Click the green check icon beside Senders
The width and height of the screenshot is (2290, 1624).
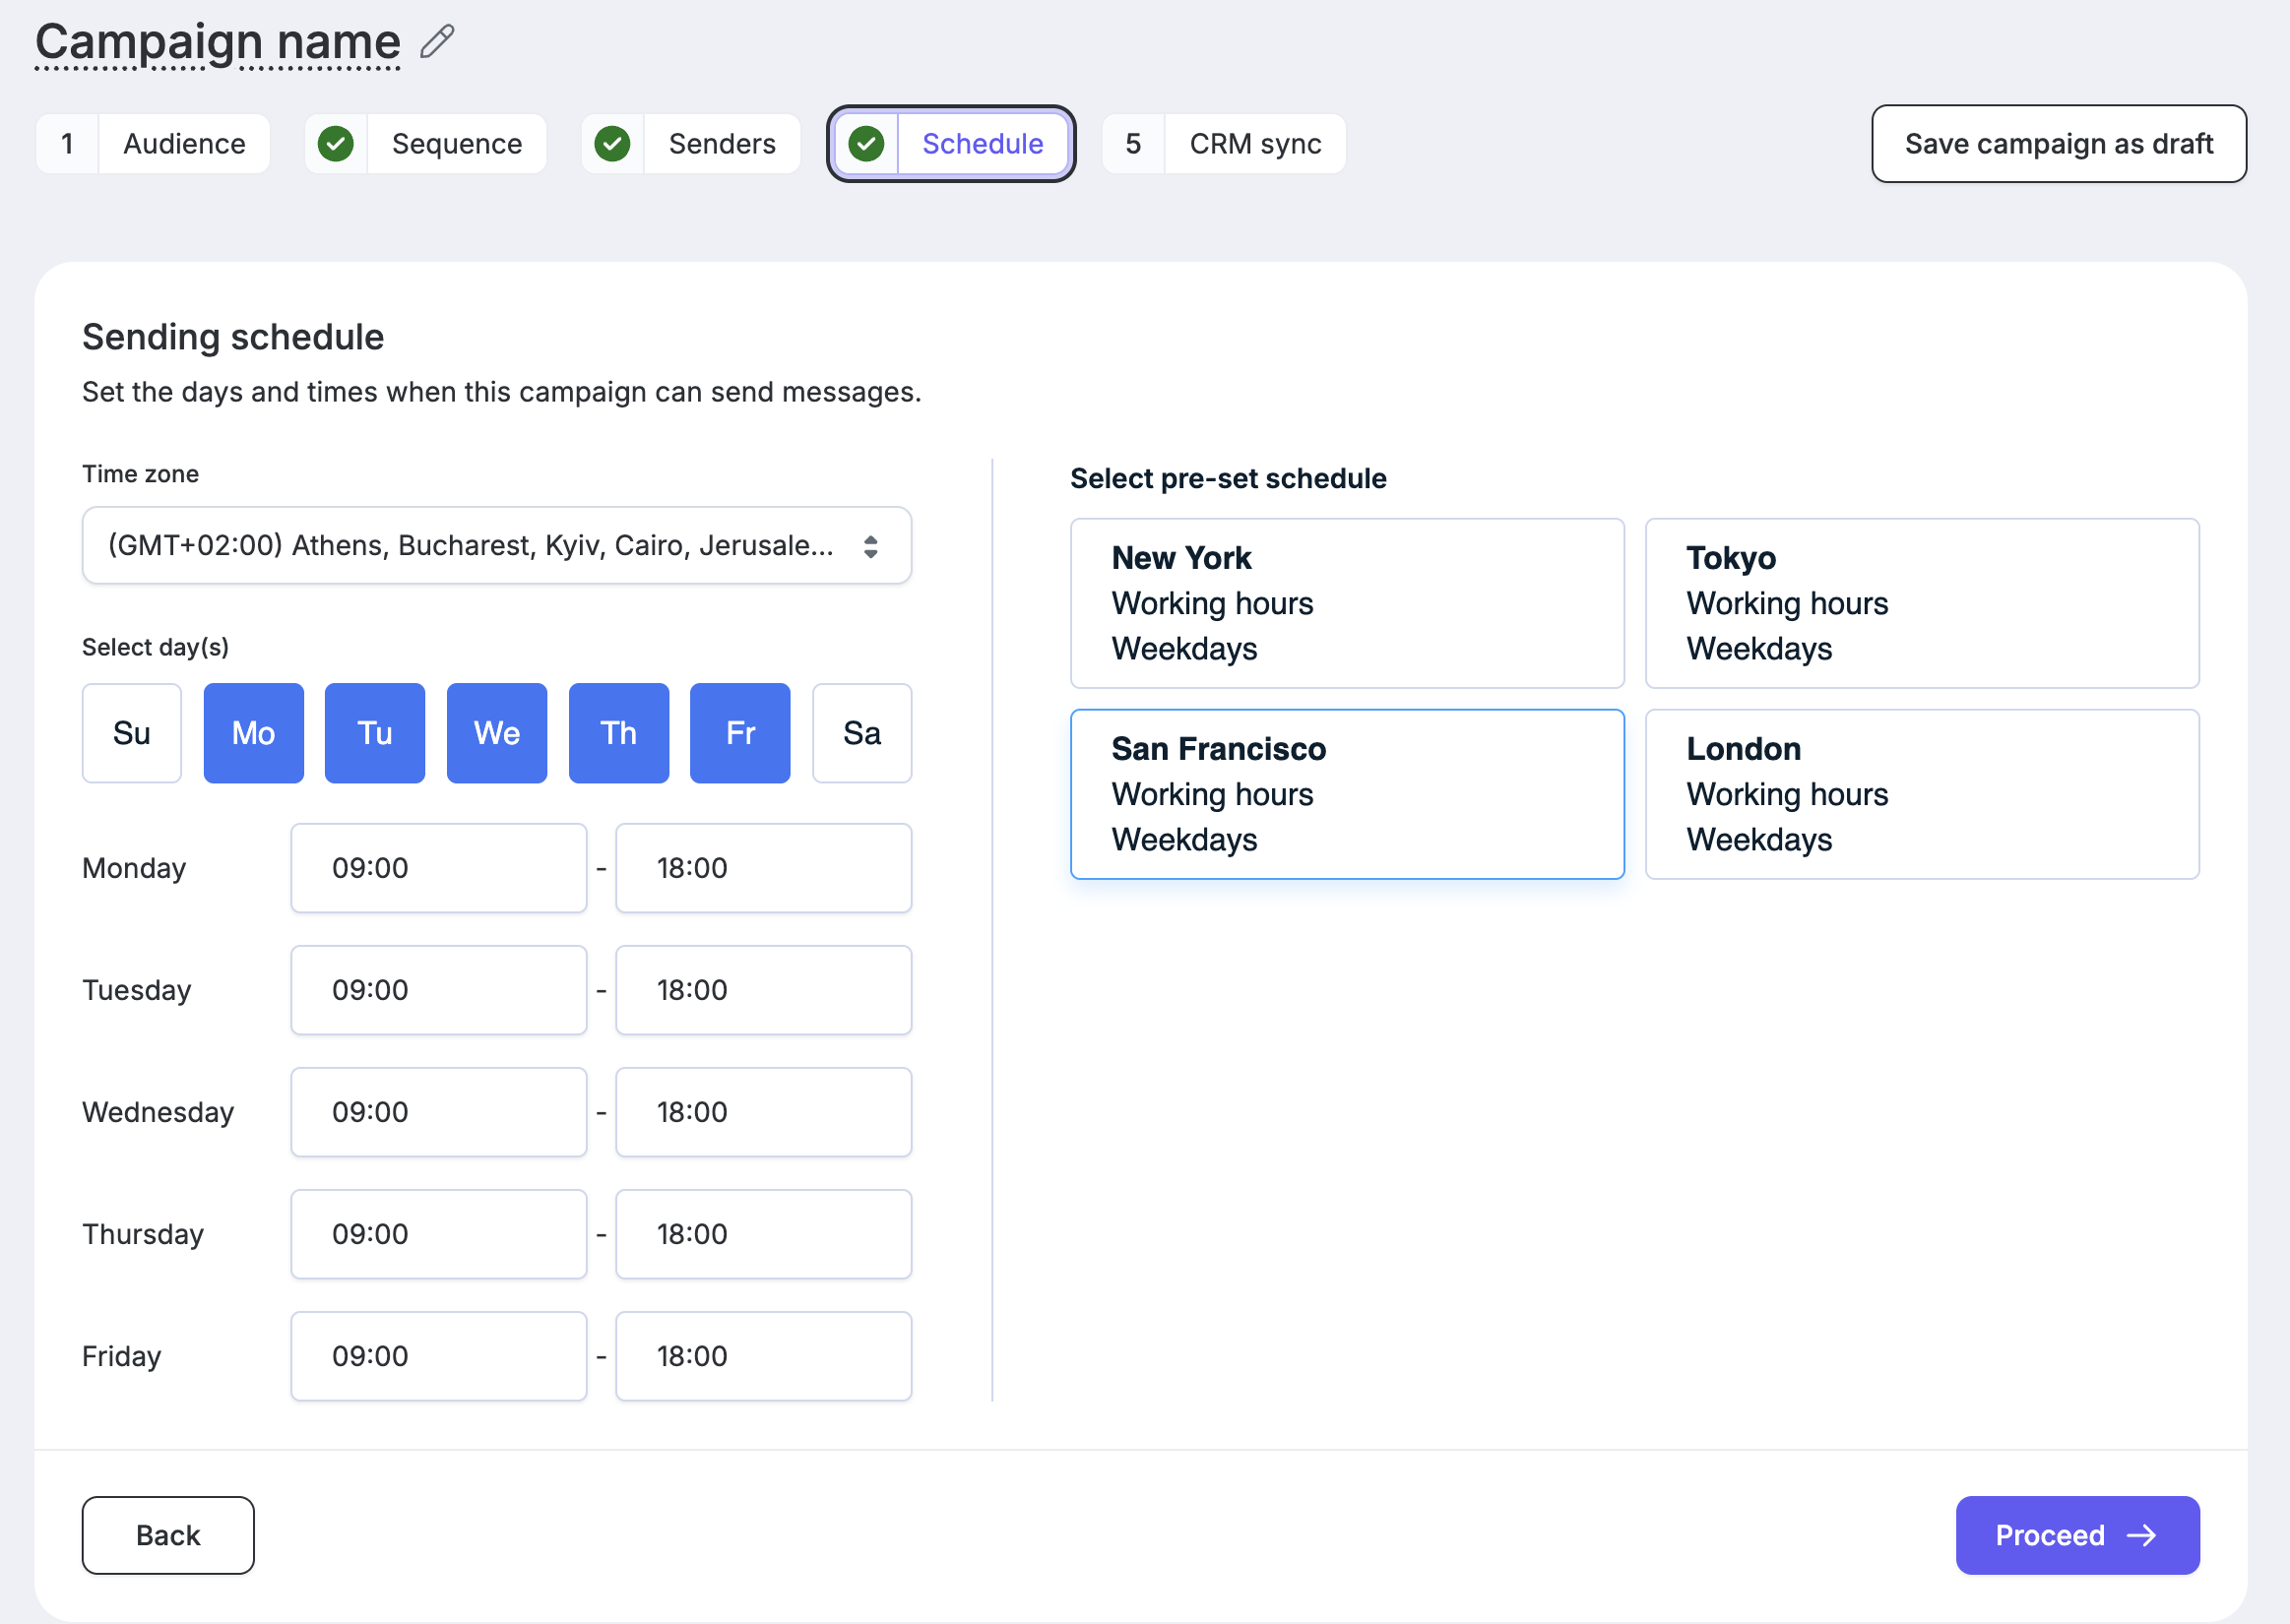(612, 144)
